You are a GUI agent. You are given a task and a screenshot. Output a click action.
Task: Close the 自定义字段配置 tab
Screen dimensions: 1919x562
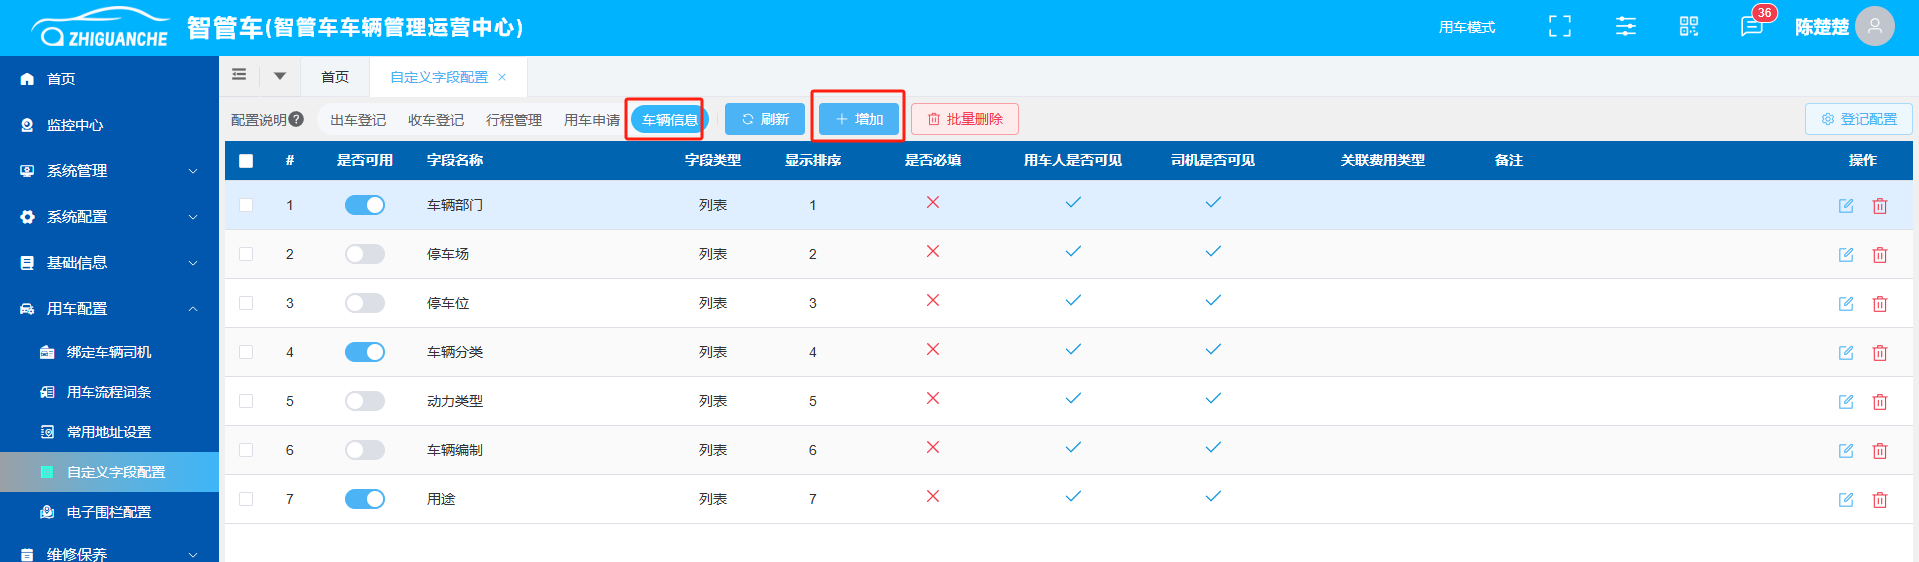pyautogui.click(x=502, y=77)
